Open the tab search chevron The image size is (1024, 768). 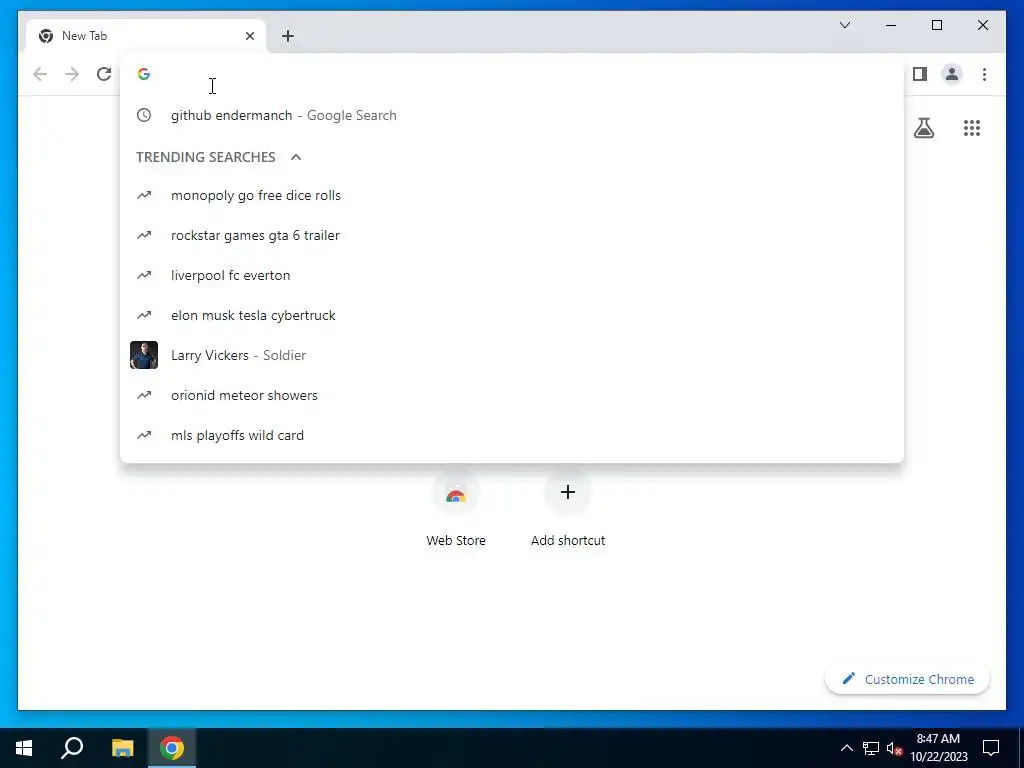click(x=844, y=25)
